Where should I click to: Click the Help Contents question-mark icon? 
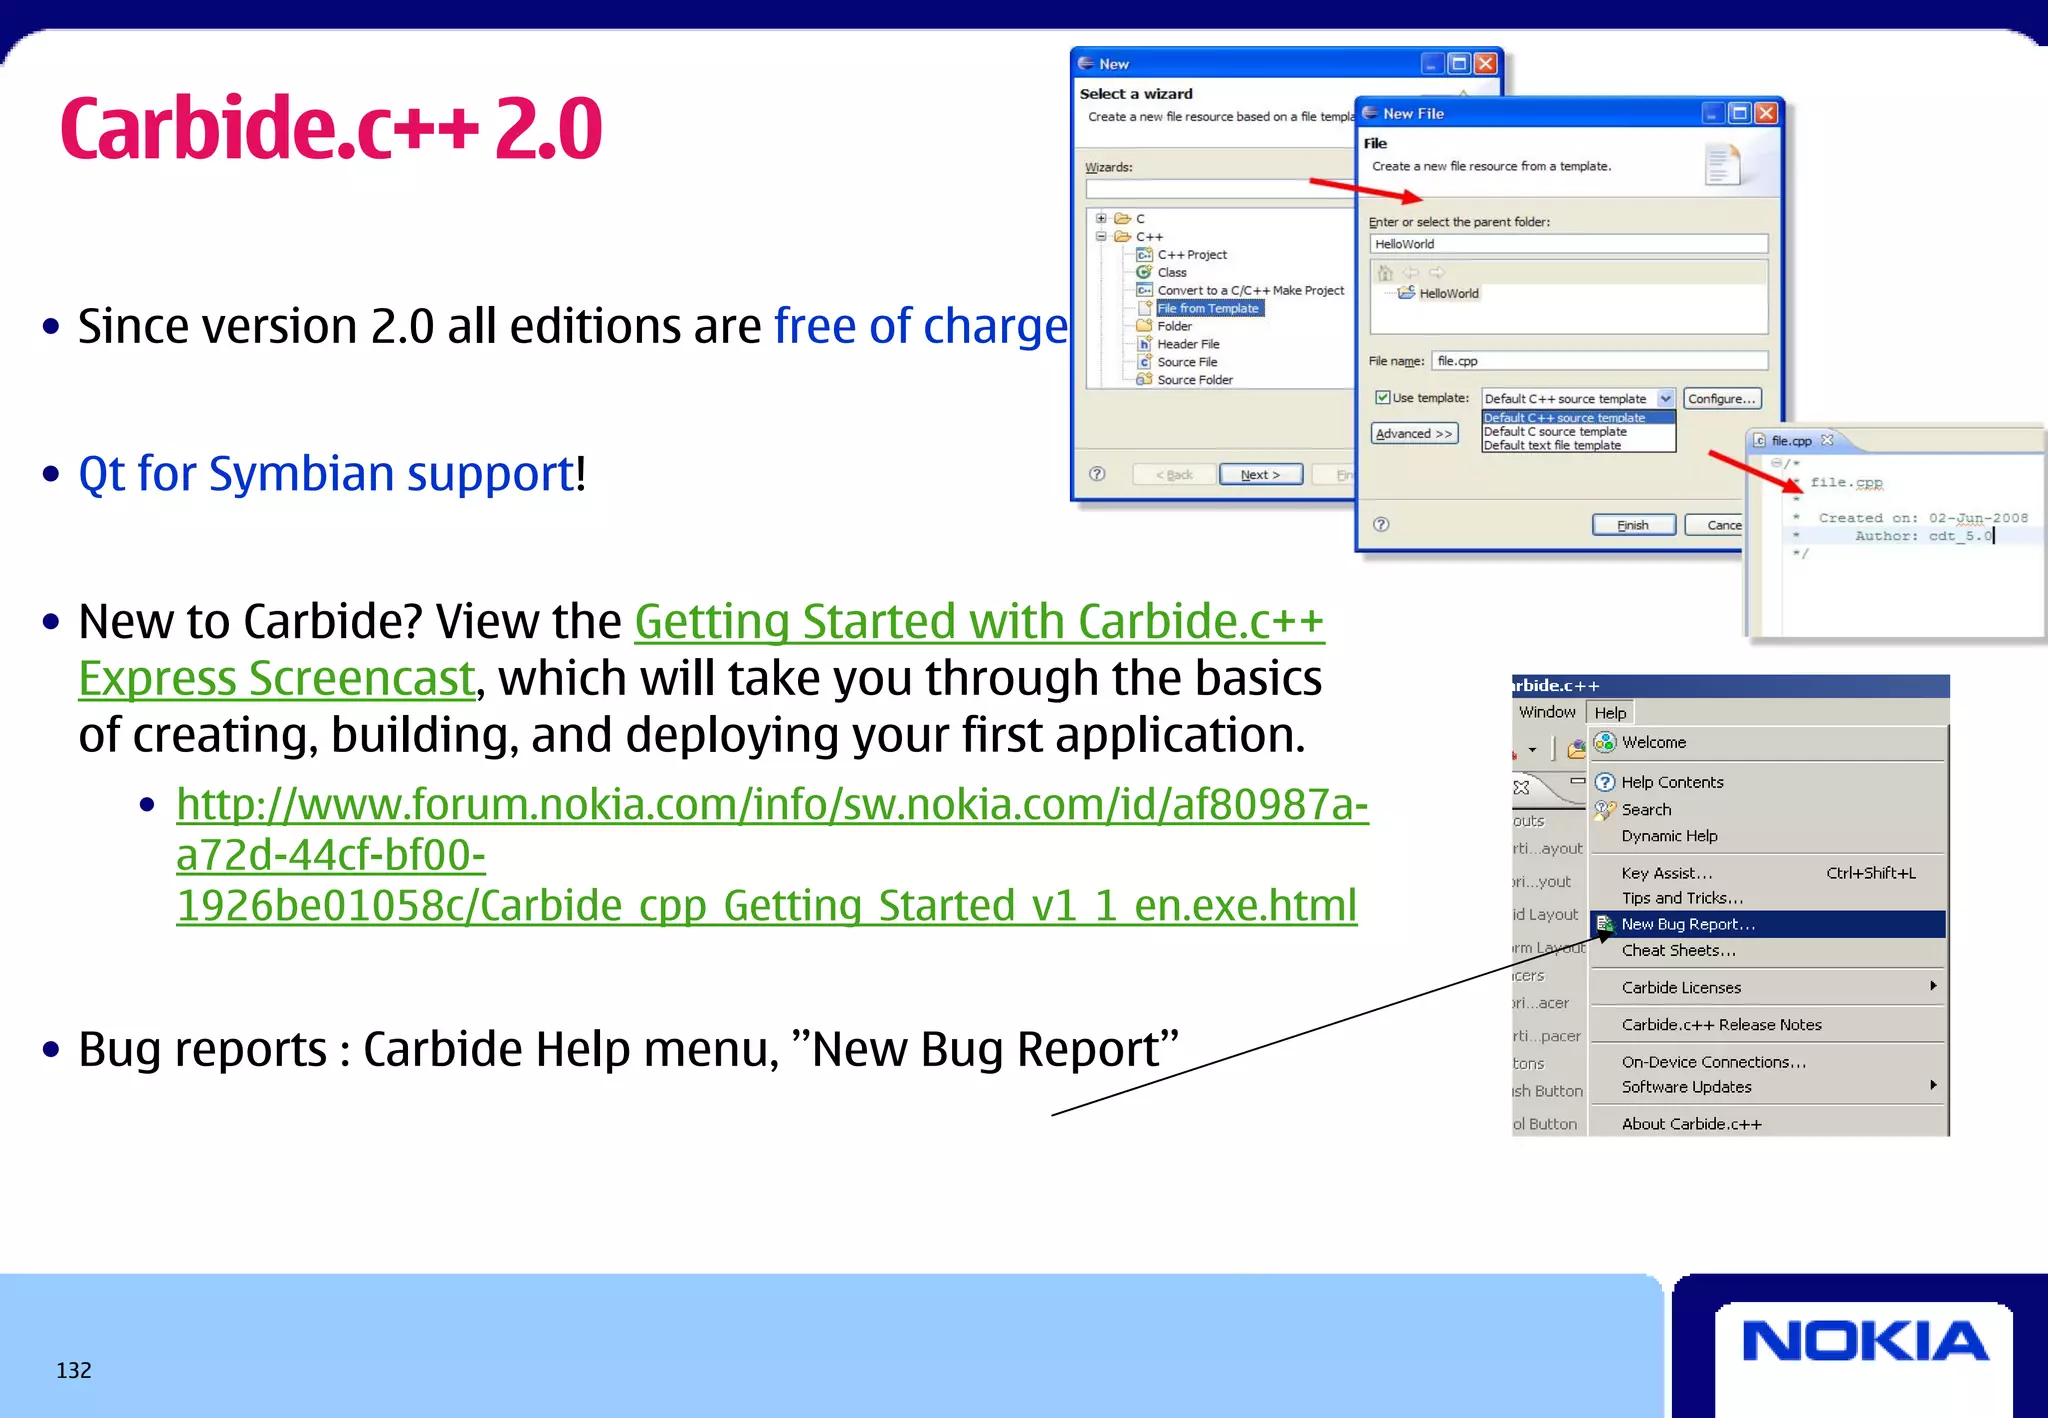pos(1605,782)
